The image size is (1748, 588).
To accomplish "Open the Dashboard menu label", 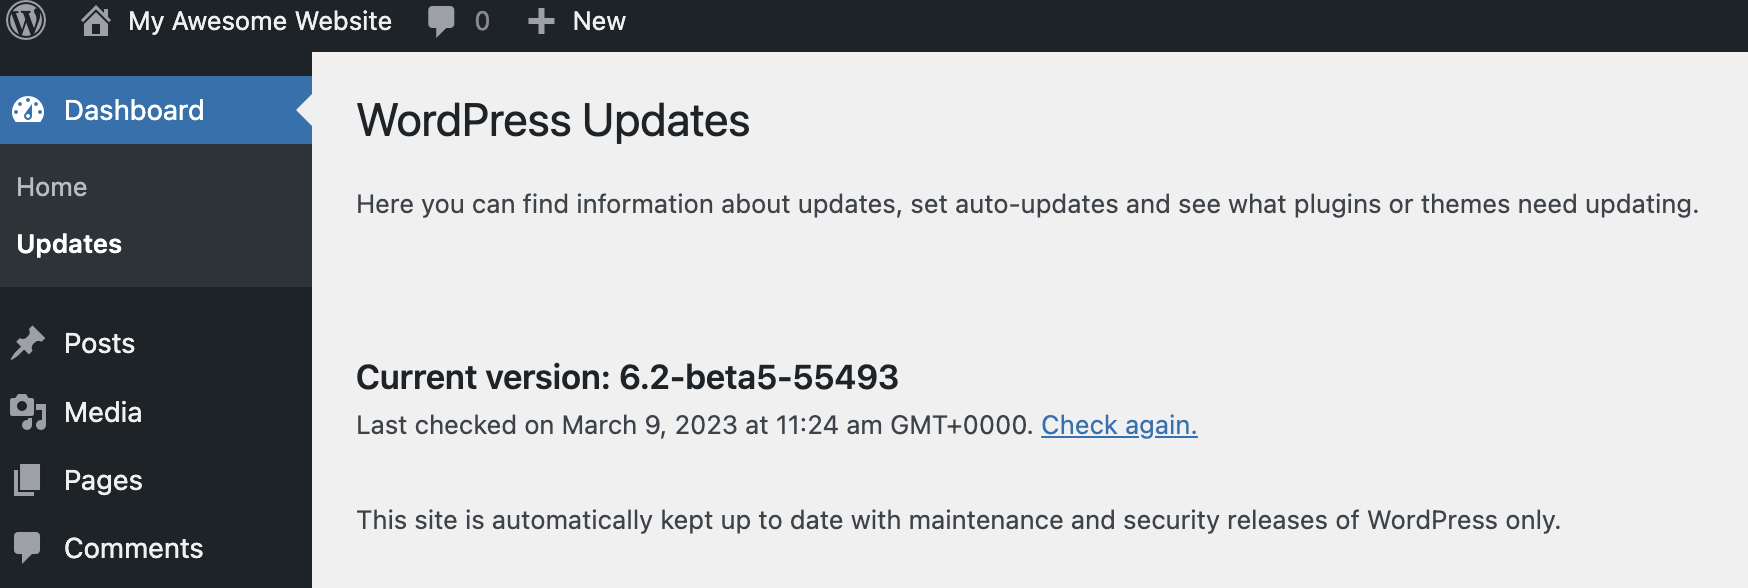I will point(134,110).
